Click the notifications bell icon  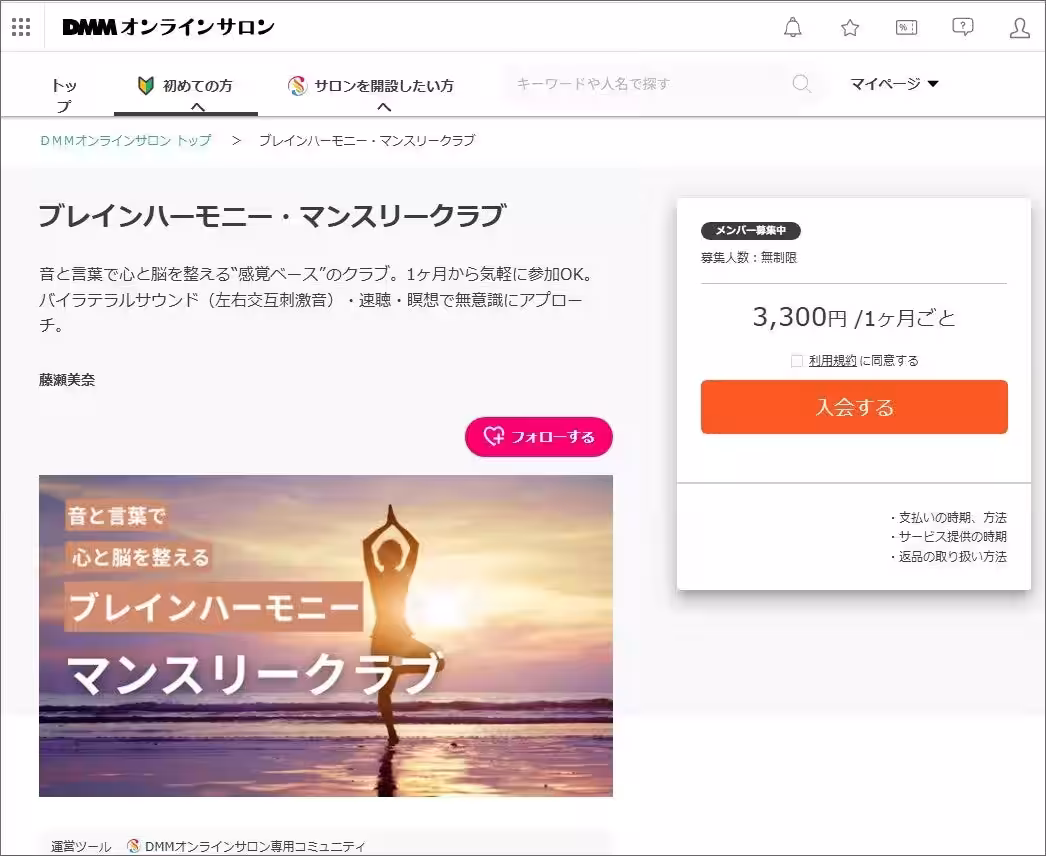(792, 28)
